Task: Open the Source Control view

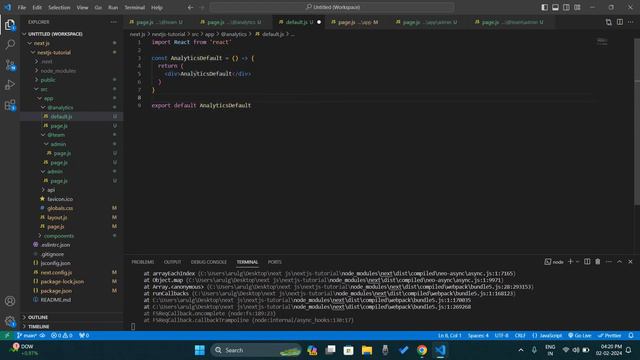Action: click(x=10, y=64)
